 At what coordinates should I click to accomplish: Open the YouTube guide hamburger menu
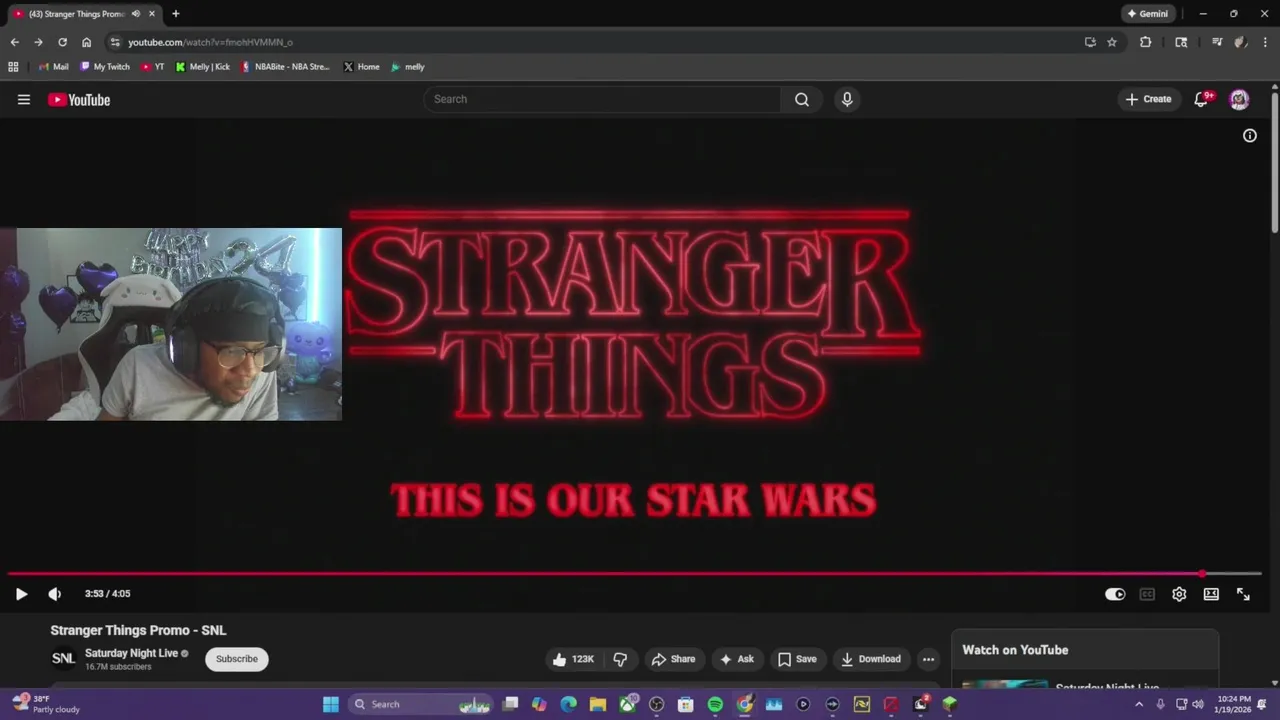[x=24, y=99]
